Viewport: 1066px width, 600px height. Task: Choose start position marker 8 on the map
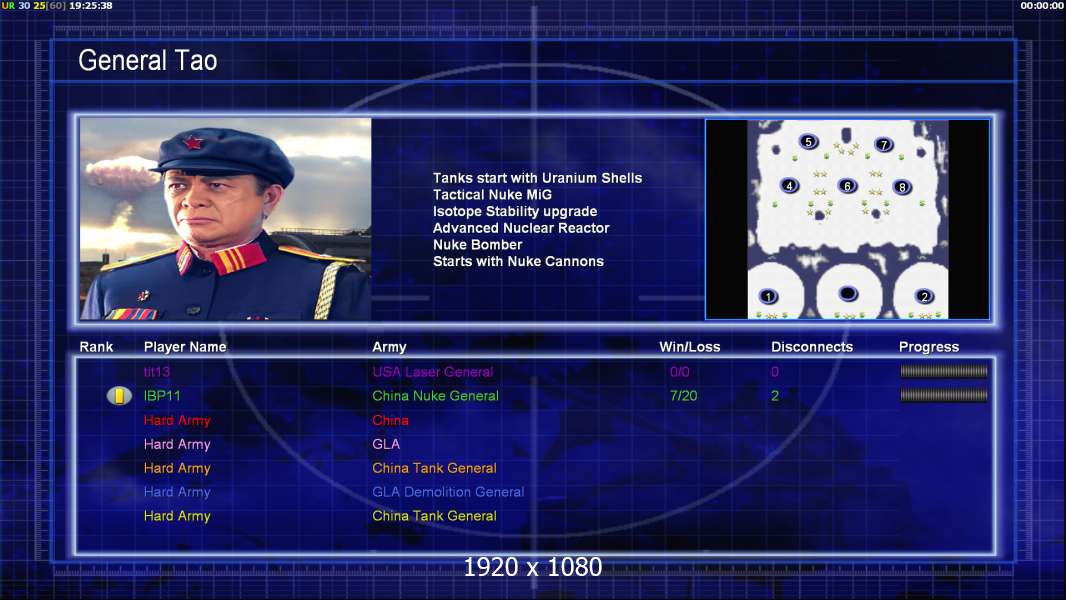tap(902, 187)
